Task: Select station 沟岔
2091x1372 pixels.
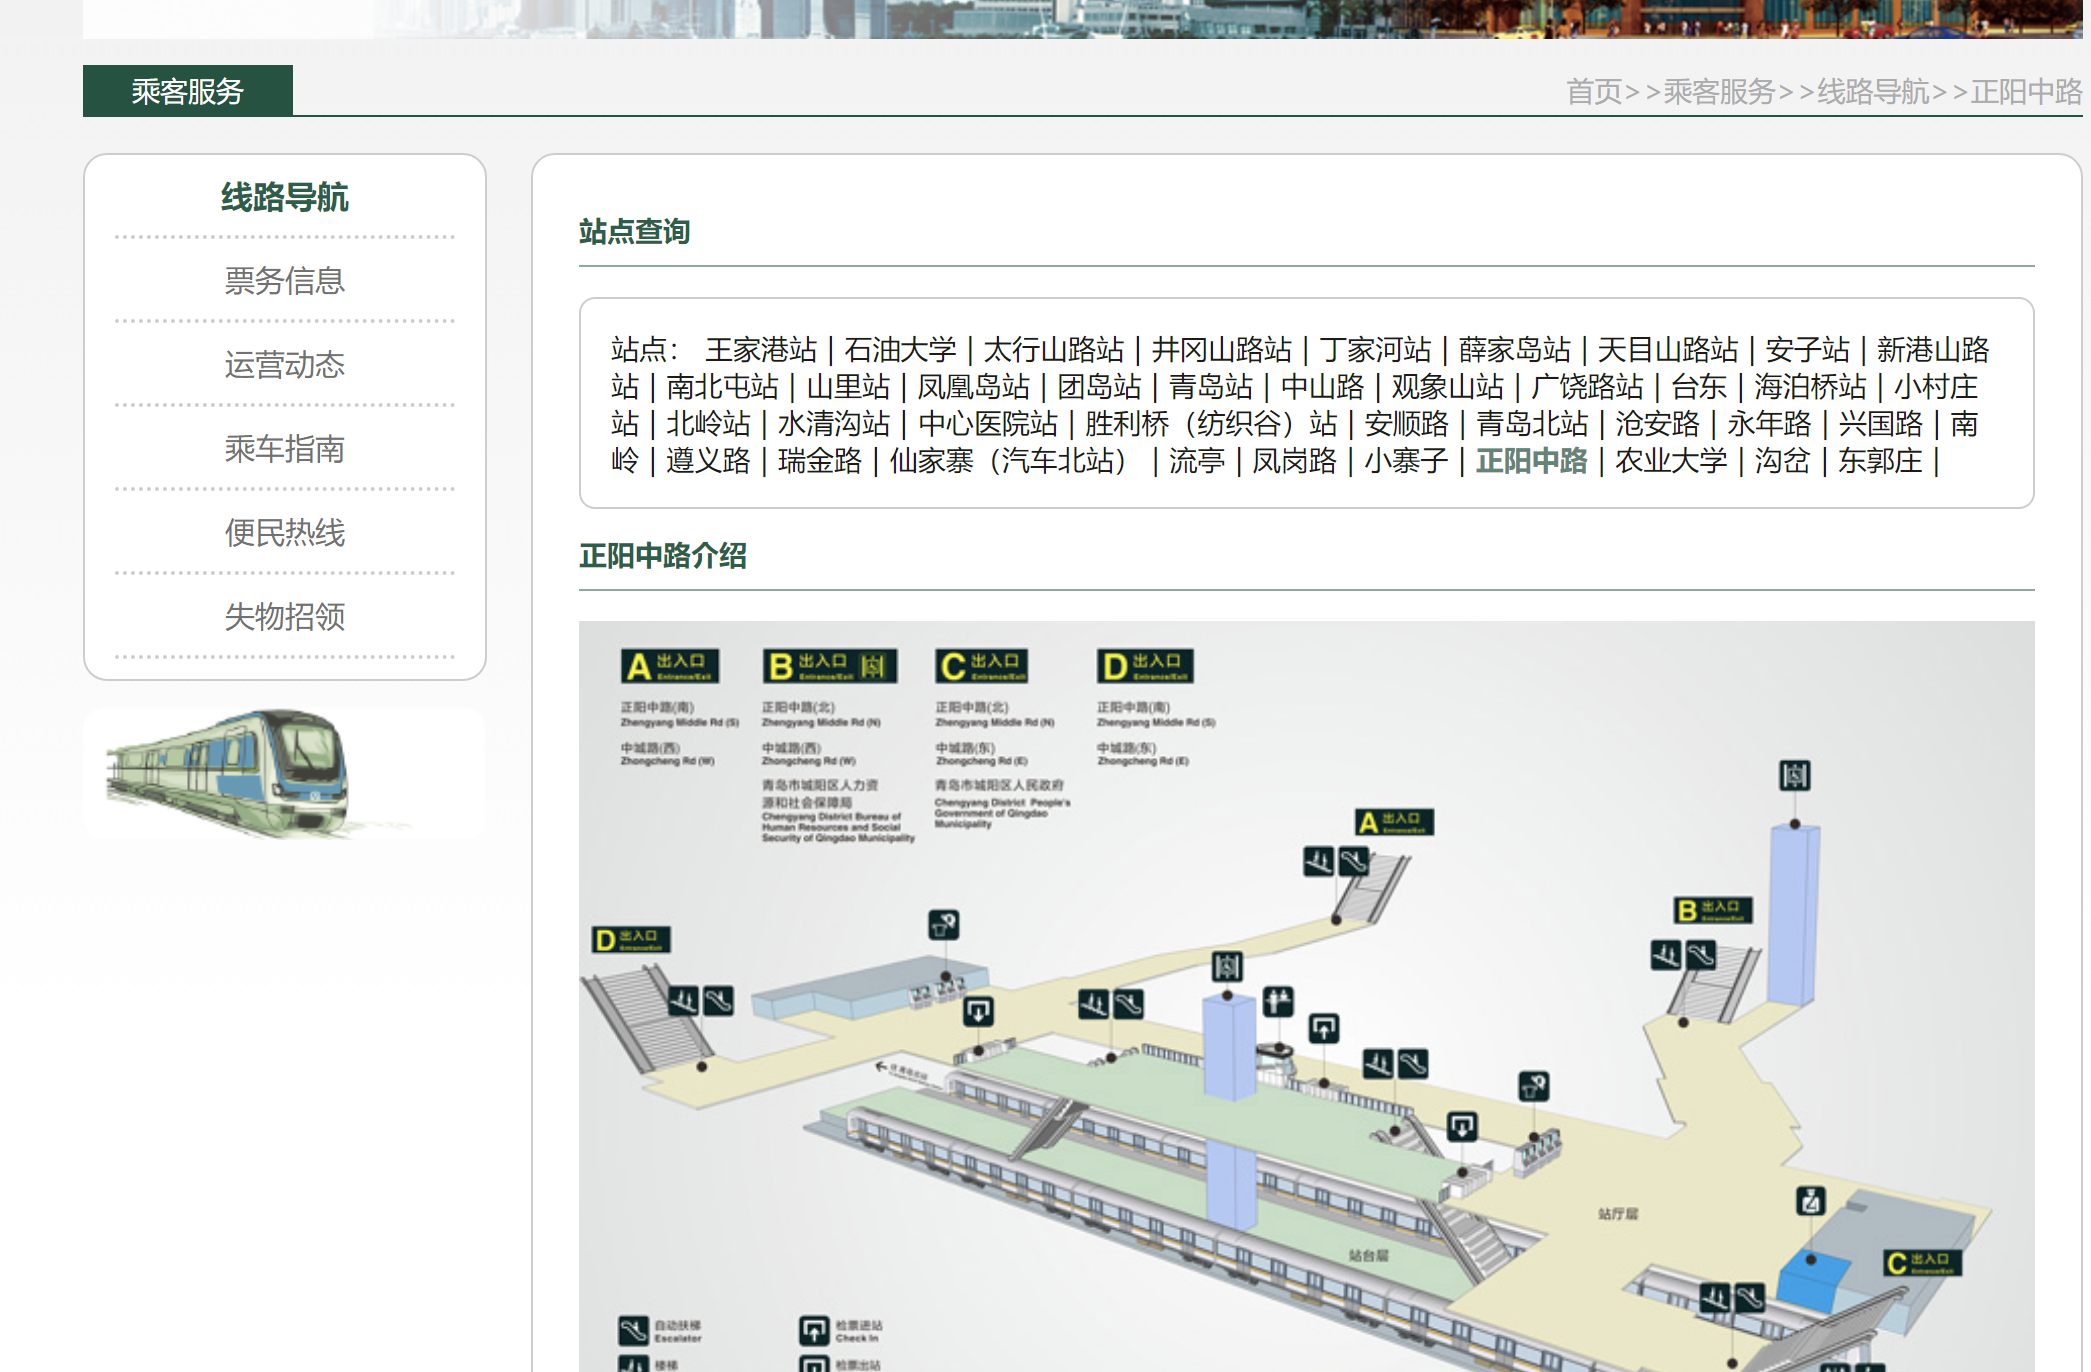Action: [1783, 461]
